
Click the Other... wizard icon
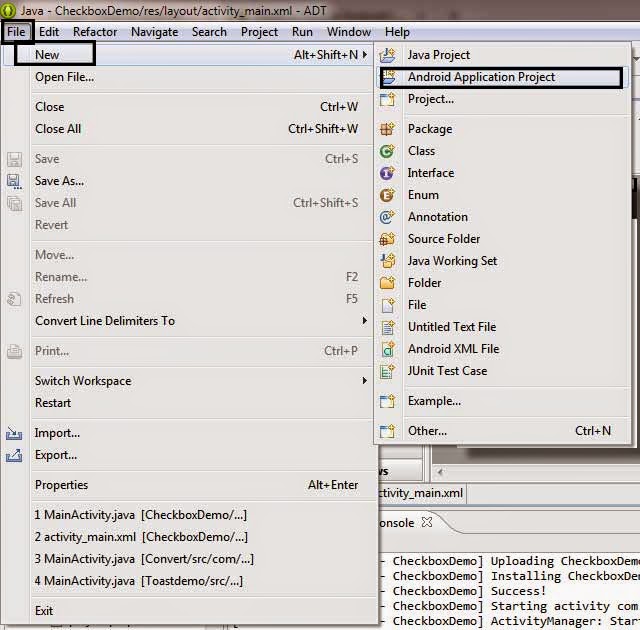[387, 431]
